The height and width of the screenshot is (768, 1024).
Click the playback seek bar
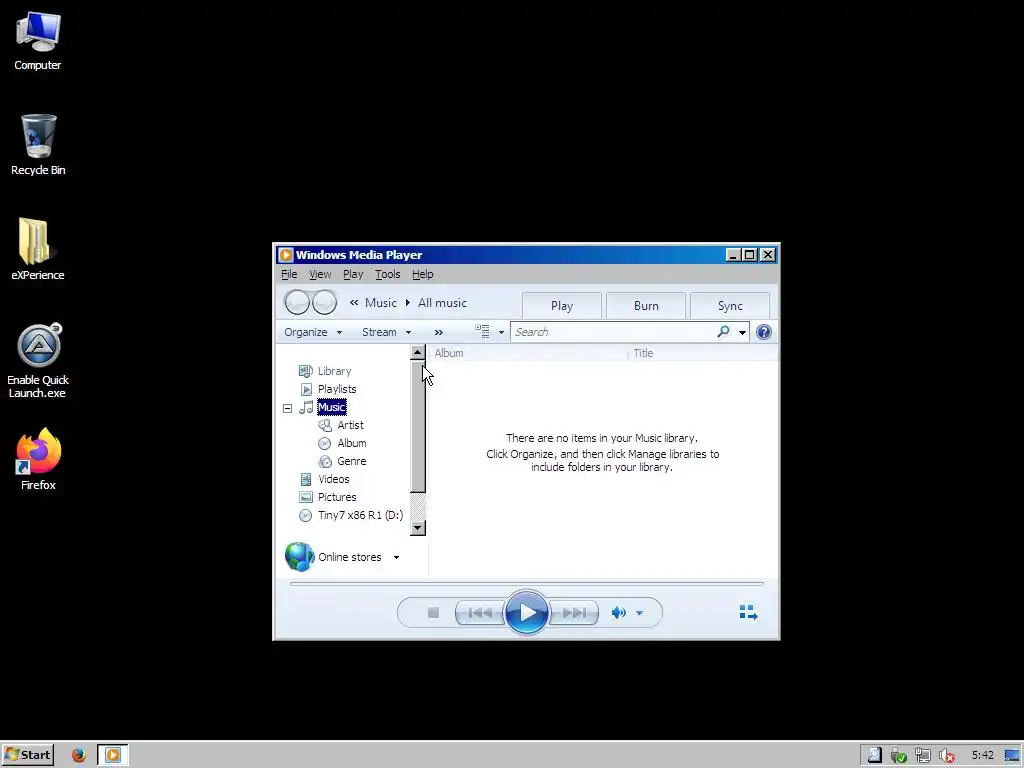526,583
